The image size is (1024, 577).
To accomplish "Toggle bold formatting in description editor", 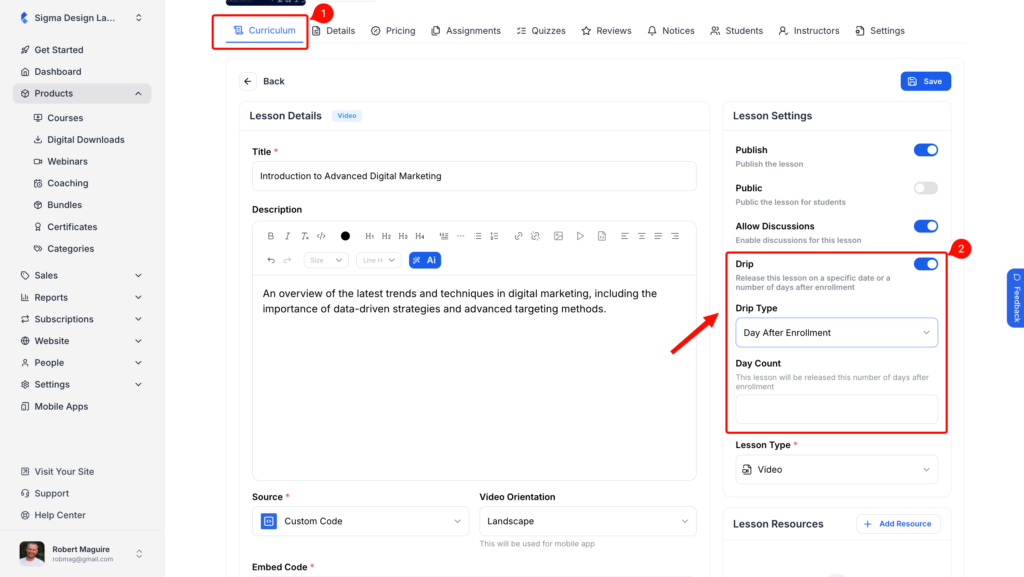I will tap(270, 236).
